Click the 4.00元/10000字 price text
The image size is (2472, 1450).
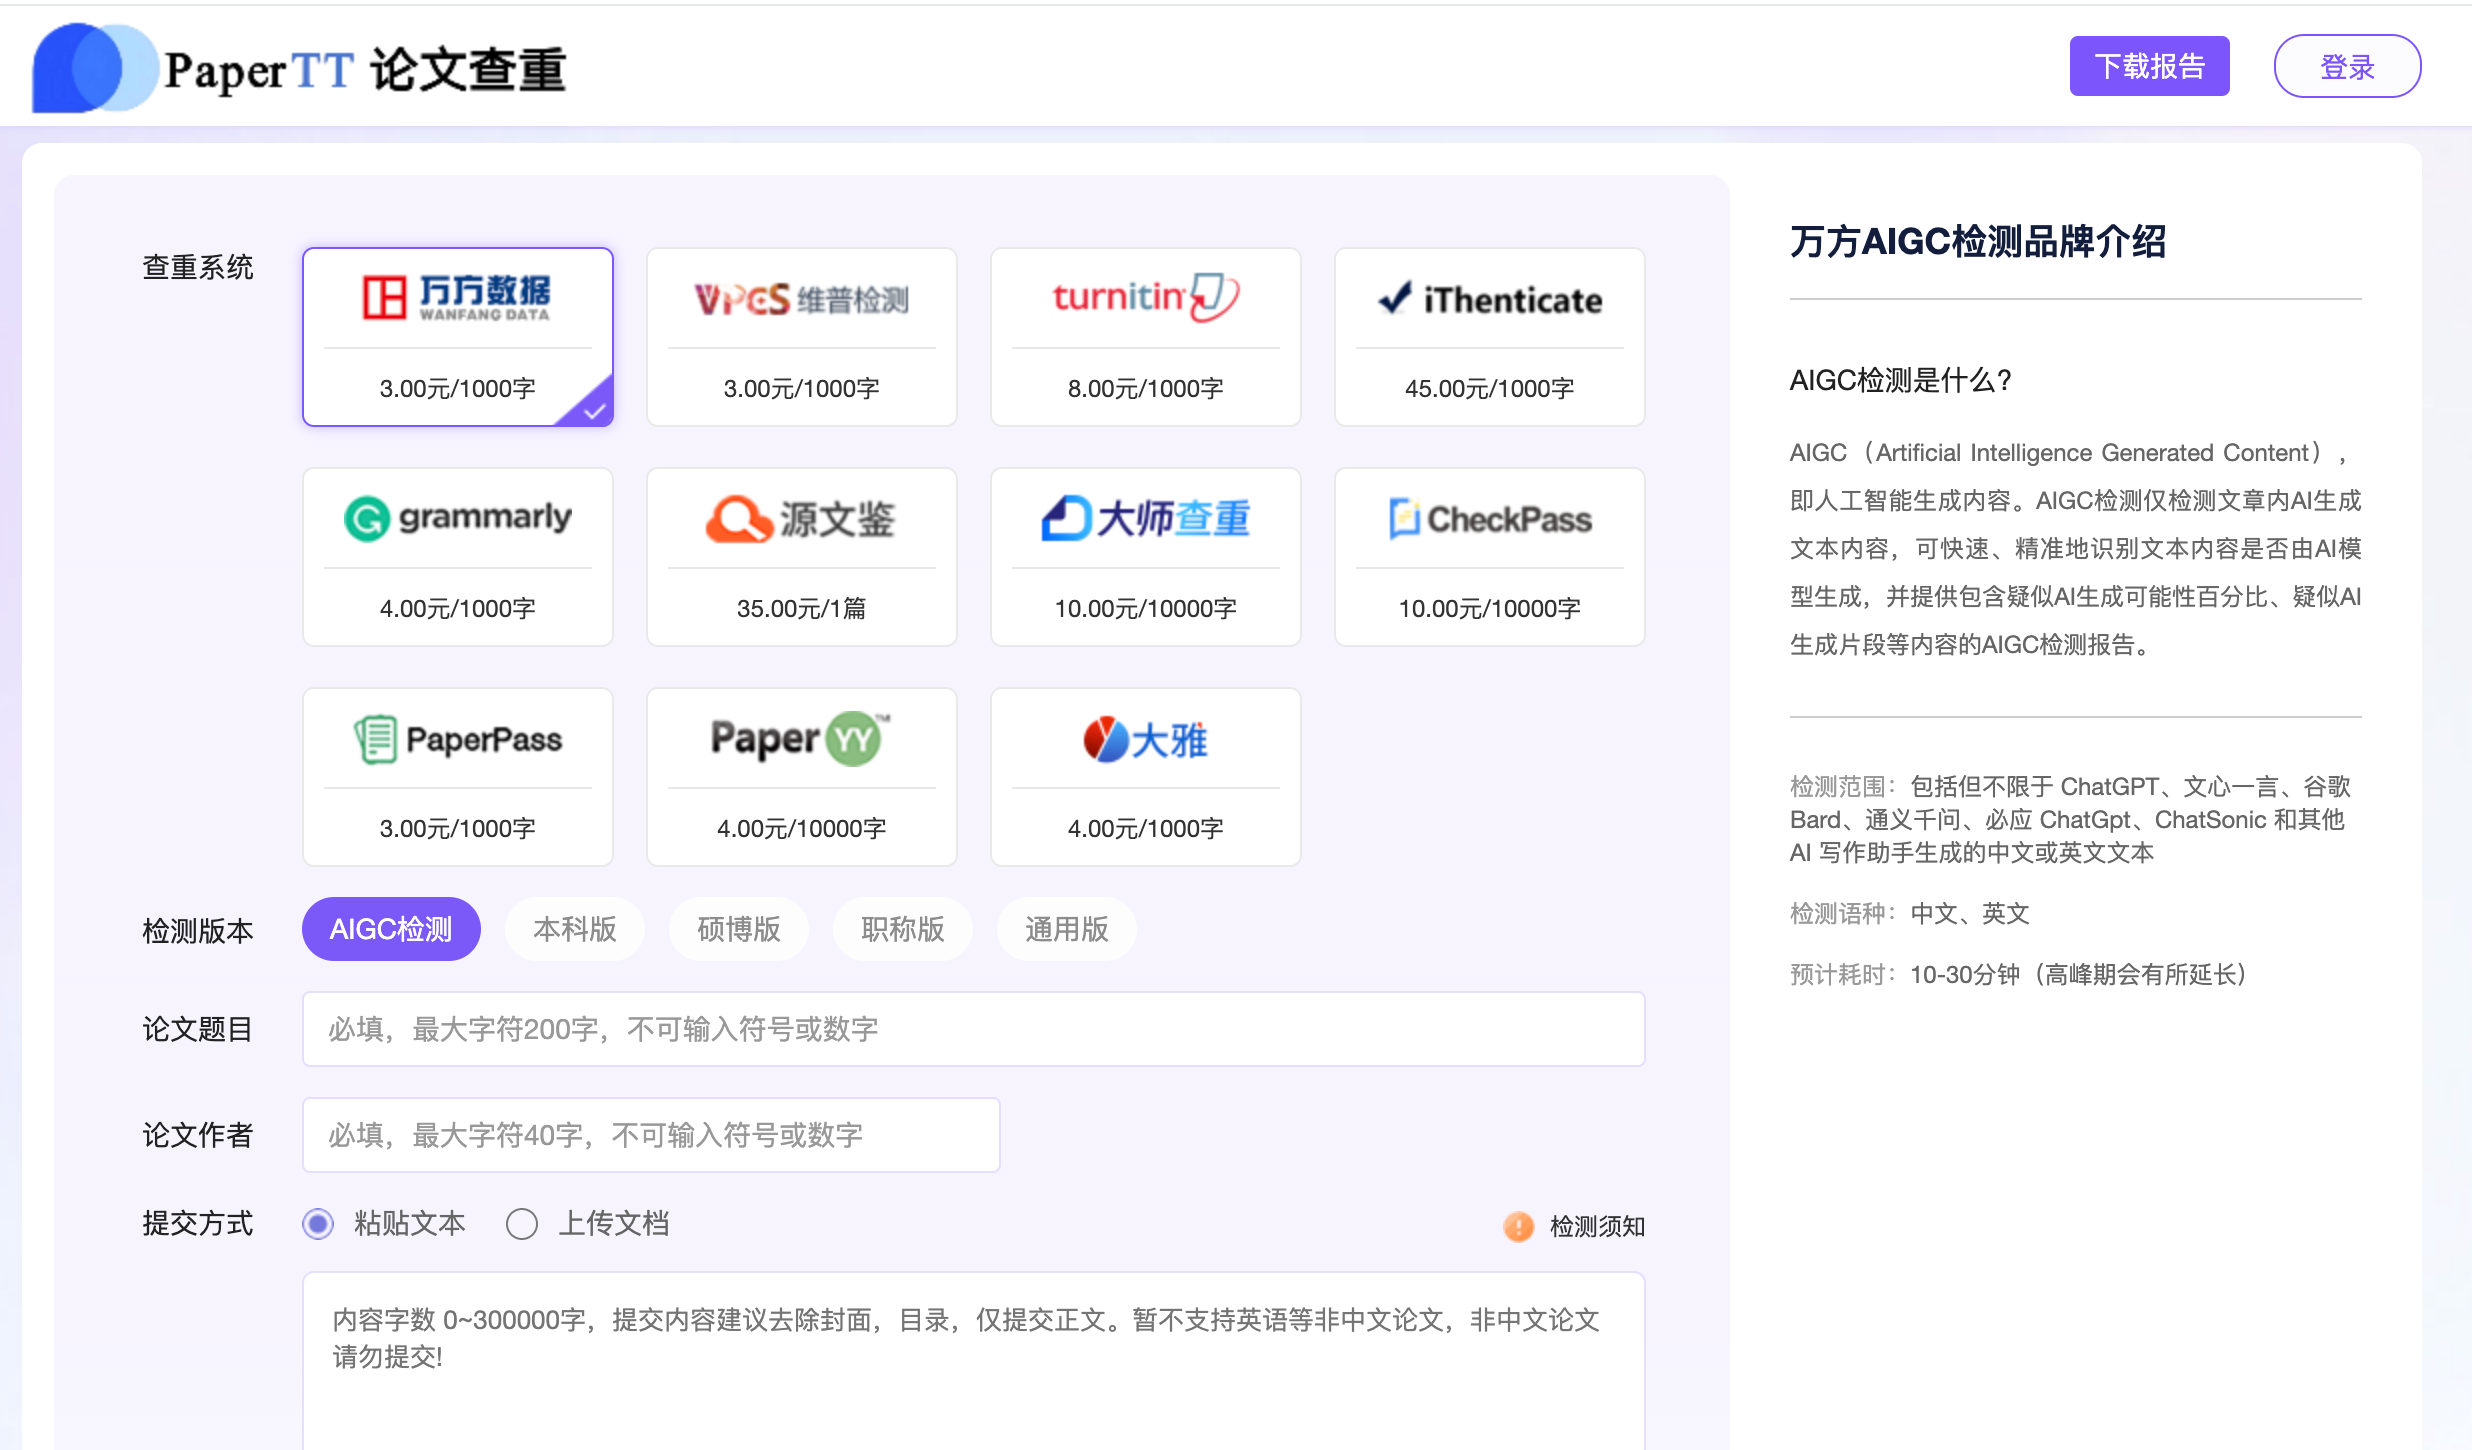click(x=802, y=828)
